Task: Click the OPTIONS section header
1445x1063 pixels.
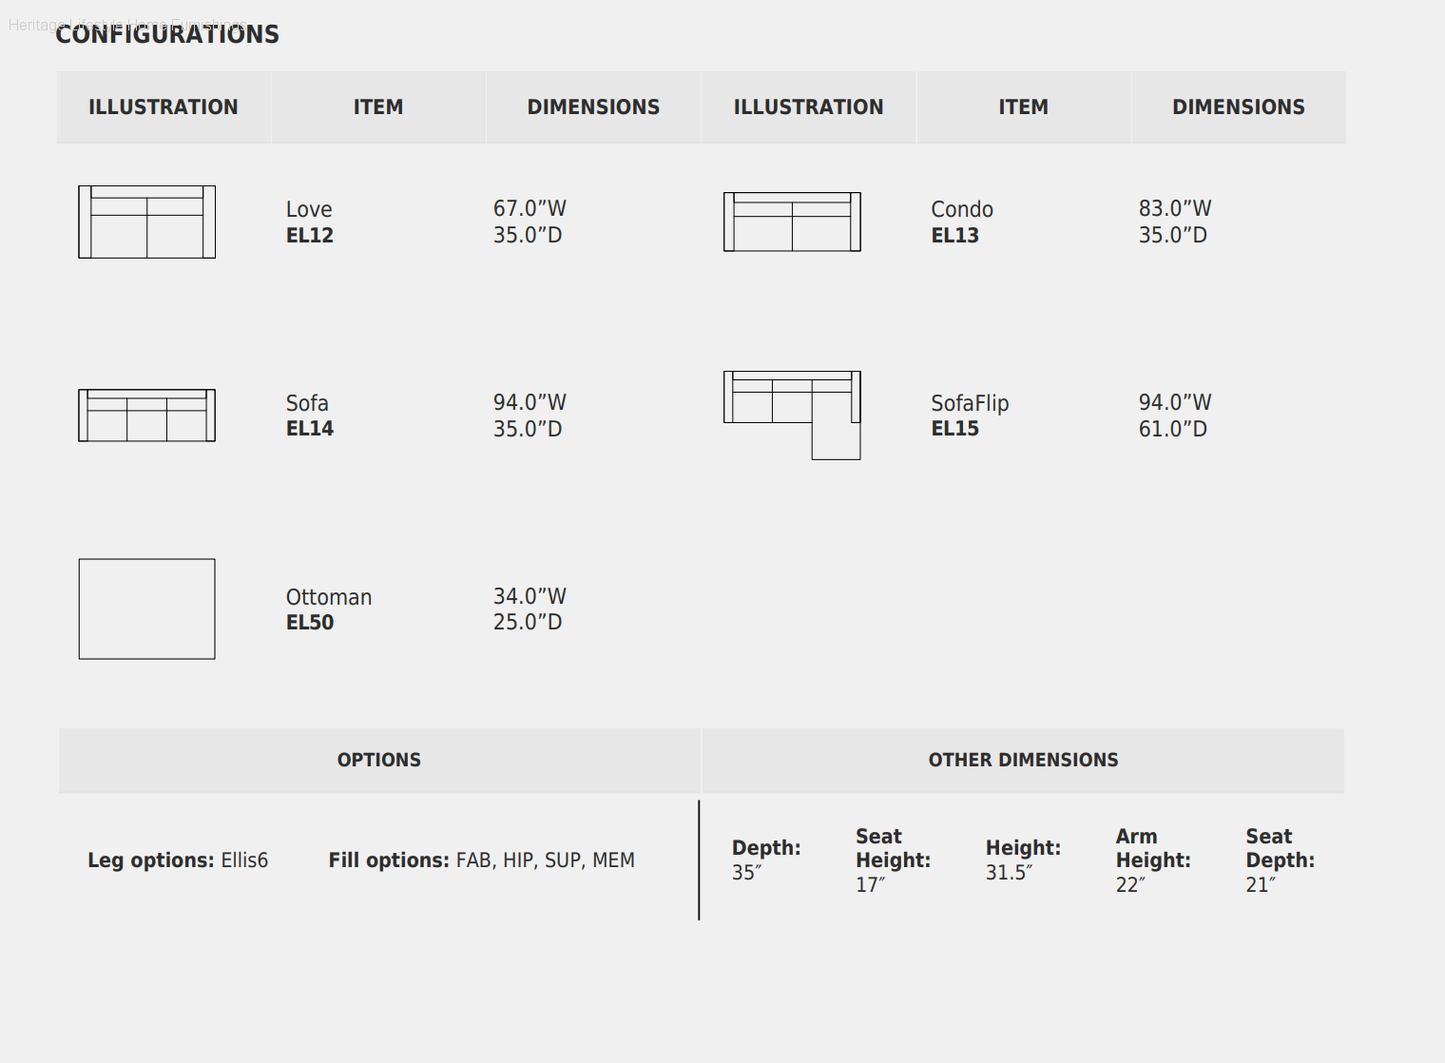Action: [x=379, y=760]
